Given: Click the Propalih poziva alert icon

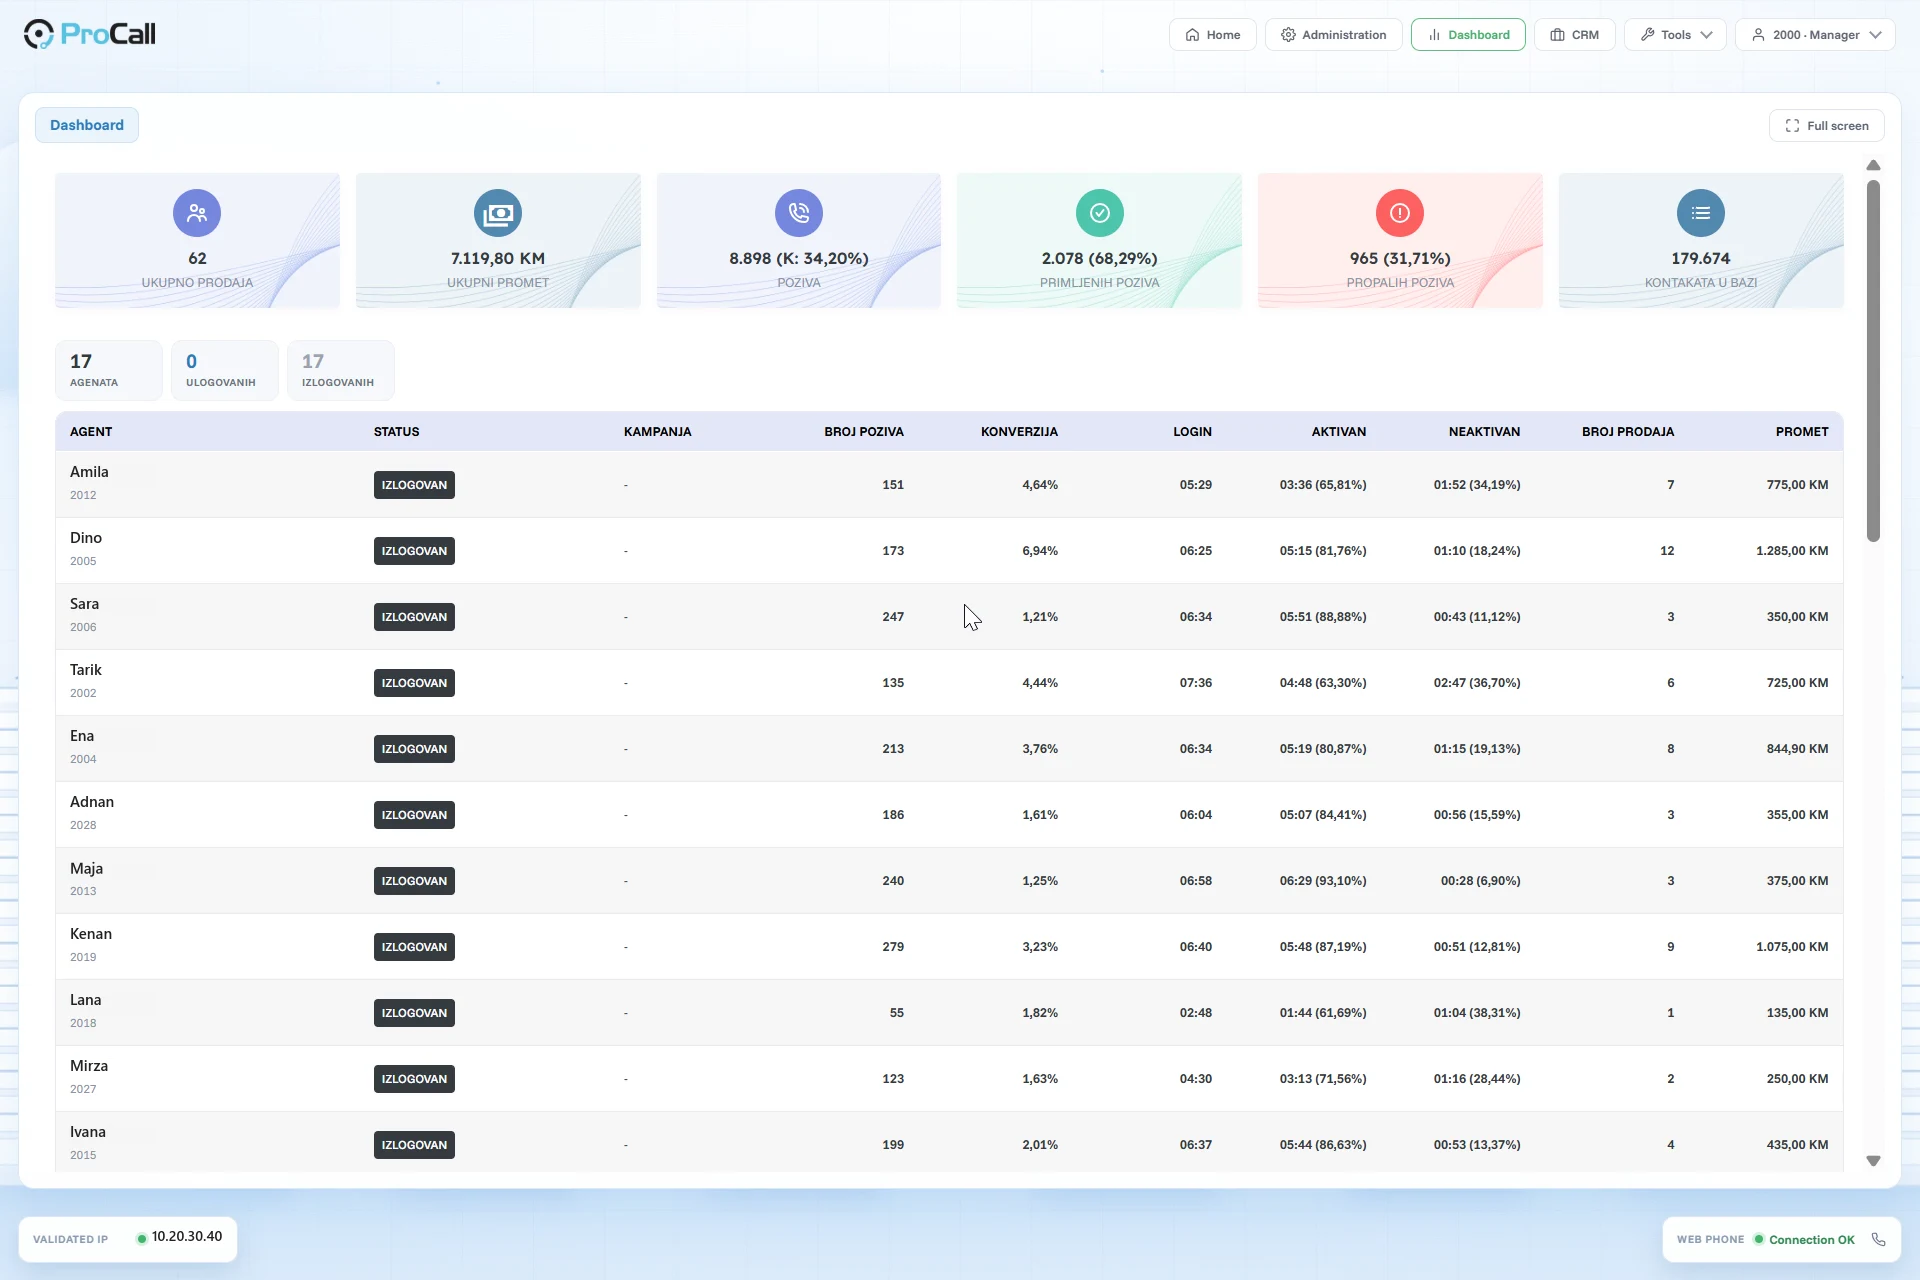Looking at the screenshot, I should click(1400, 213).
